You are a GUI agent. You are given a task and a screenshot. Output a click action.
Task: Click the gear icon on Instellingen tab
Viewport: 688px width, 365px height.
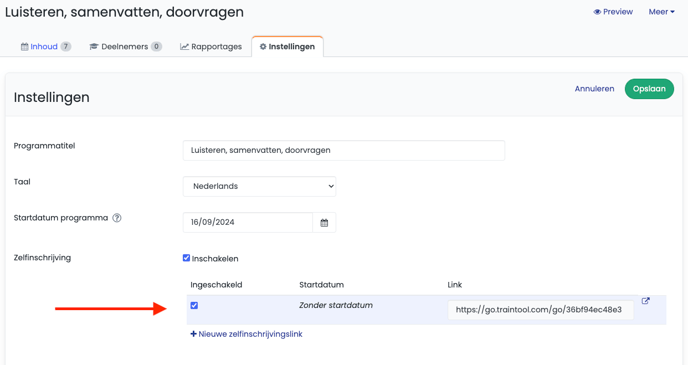click(x=263, y=47)
